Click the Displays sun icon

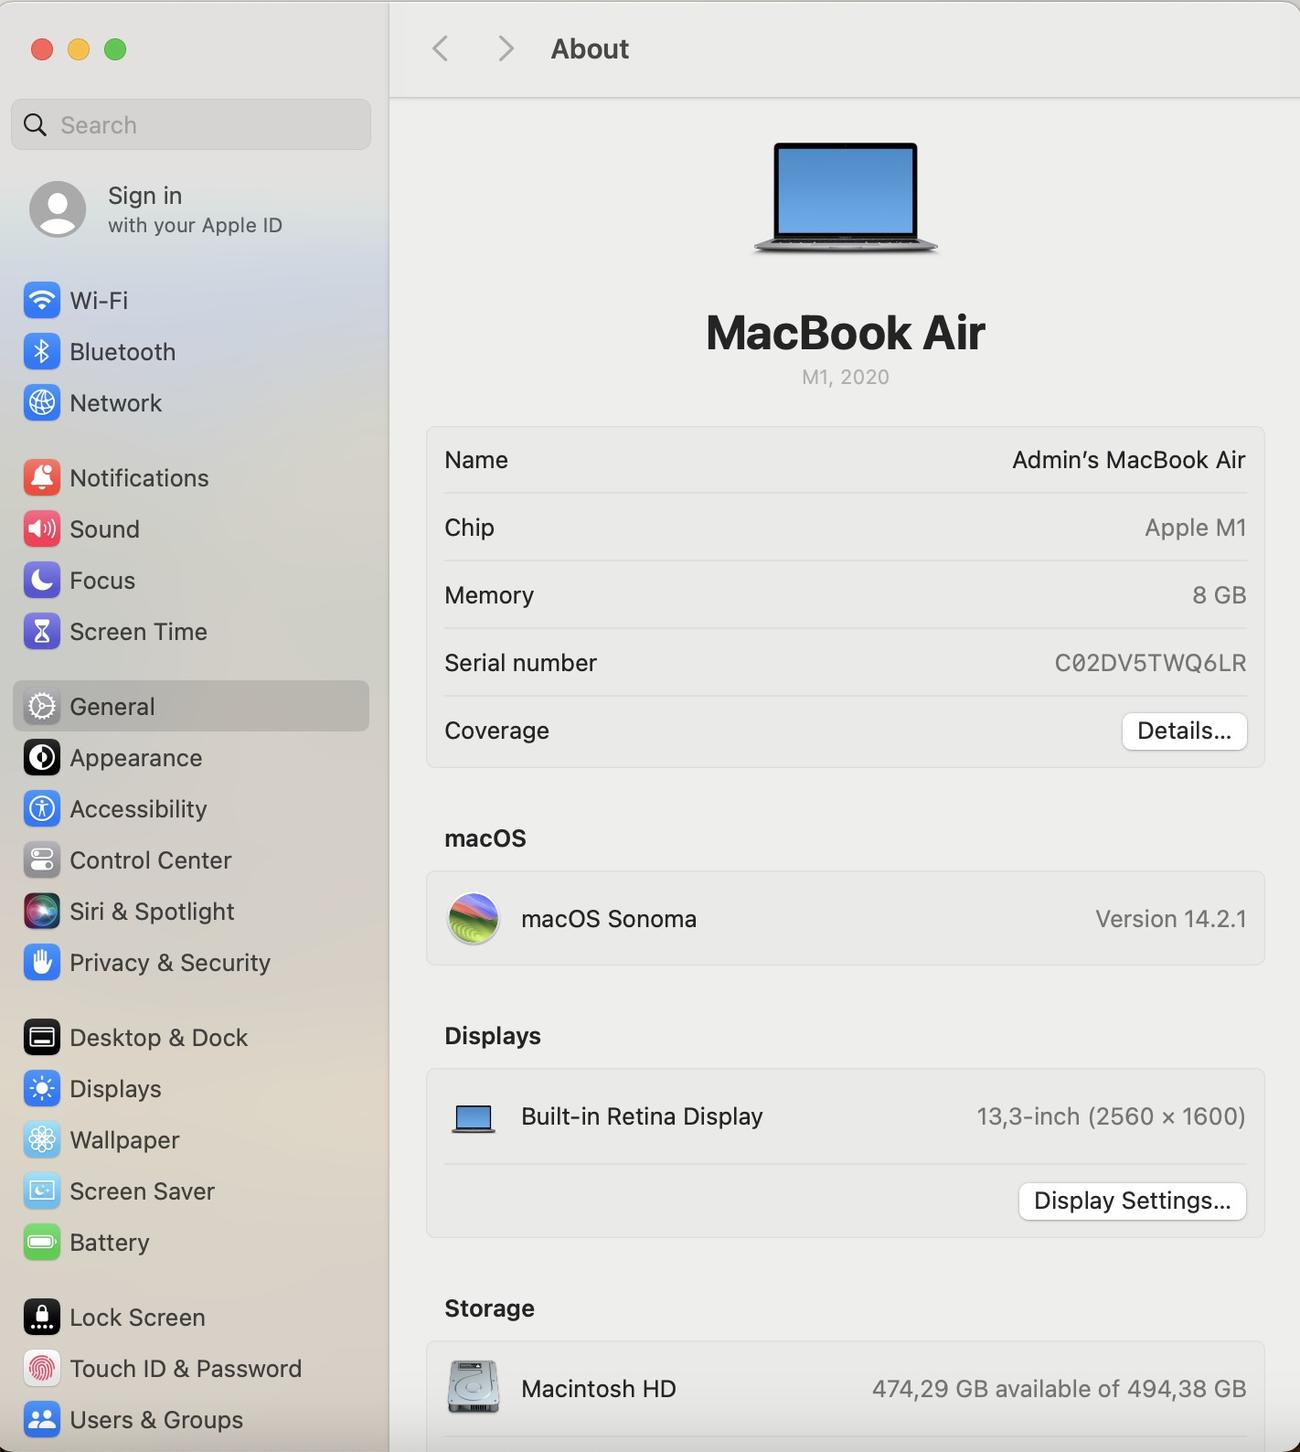click(x=42, y=1089)
